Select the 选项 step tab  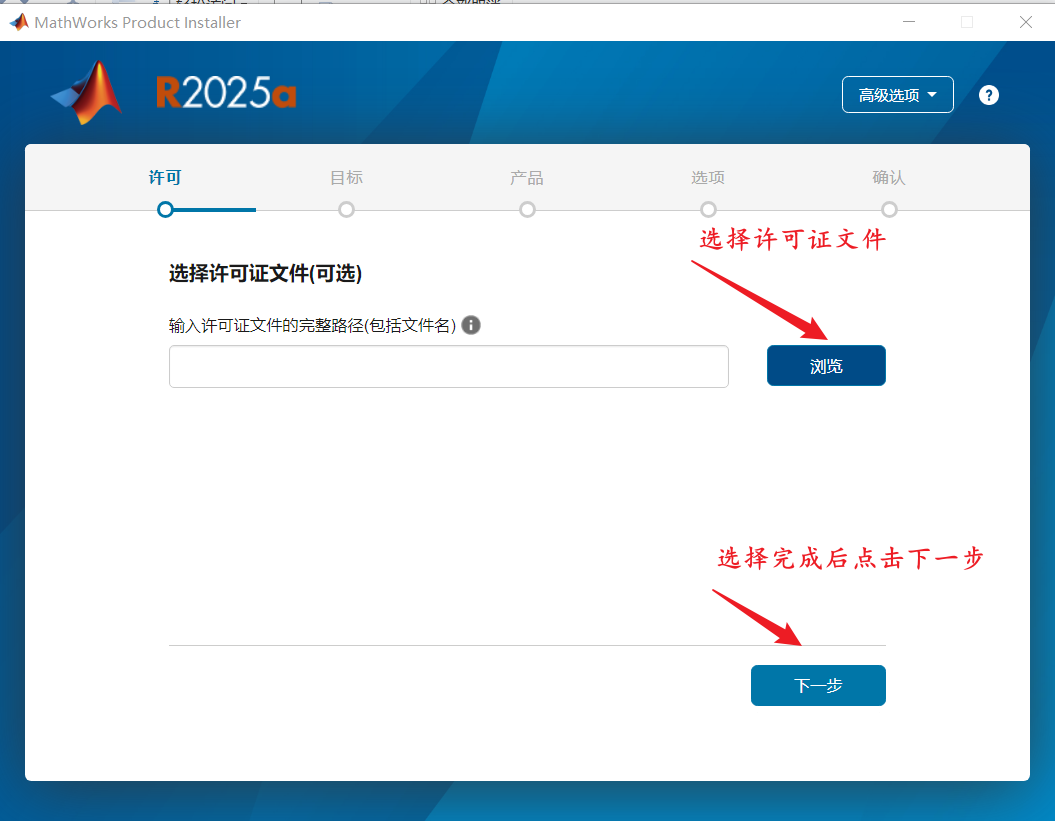(708, 177)
